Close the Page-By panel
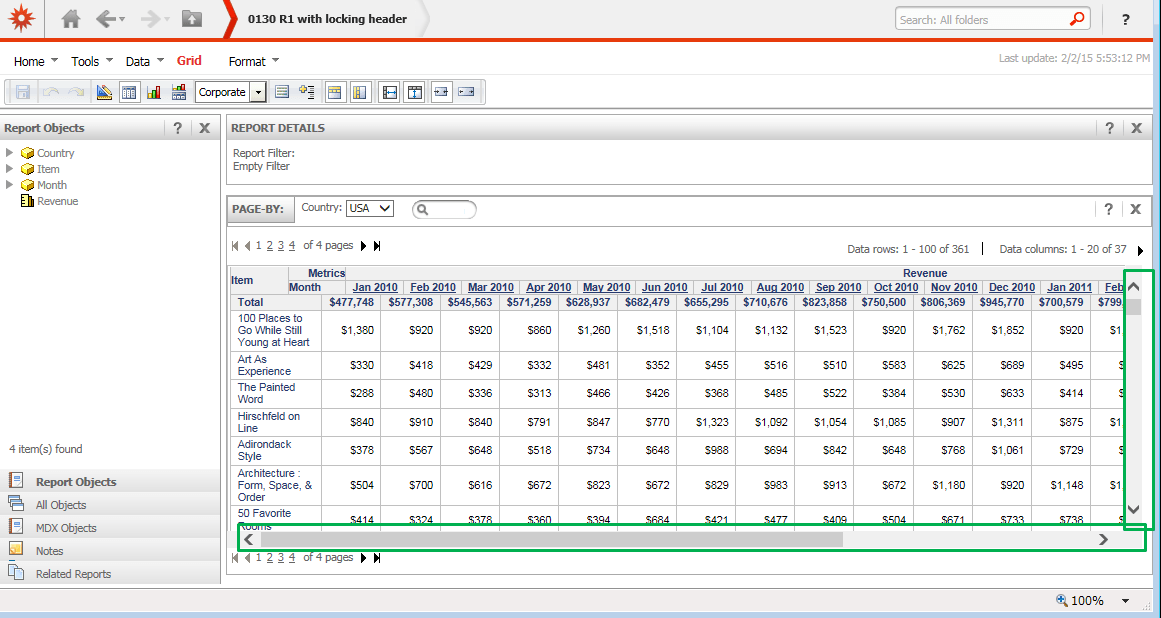The width and height of the screenshot is (1161, 618). [1136, 209]
